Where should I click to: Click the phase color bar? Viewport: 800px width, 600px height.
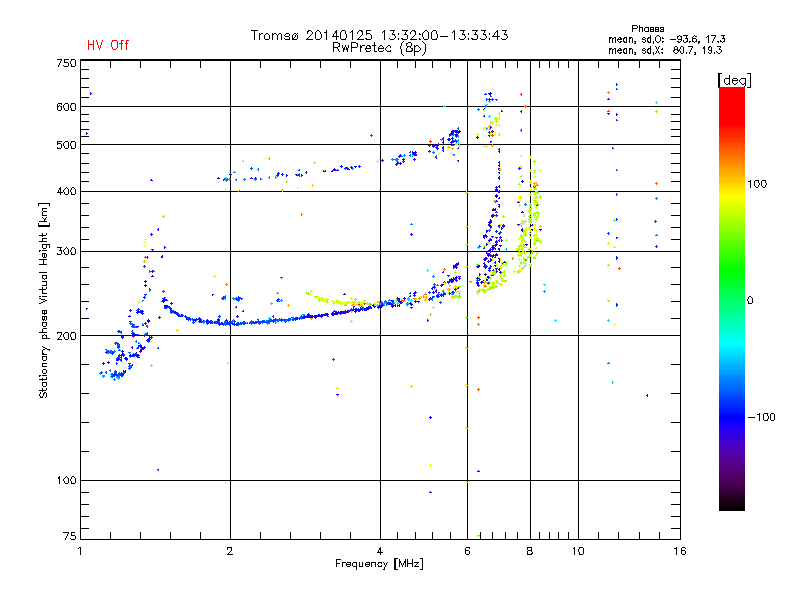(732, 299)
